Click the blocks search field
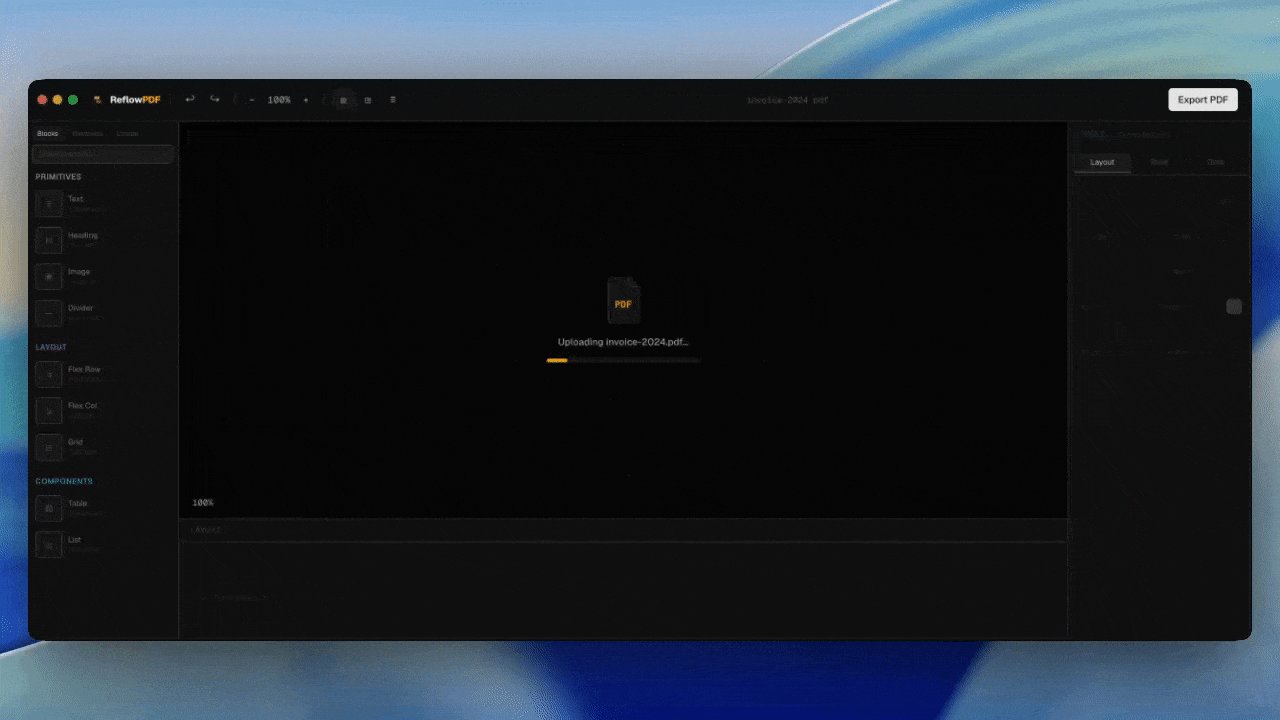1280x720 pixels. point(103,154)
